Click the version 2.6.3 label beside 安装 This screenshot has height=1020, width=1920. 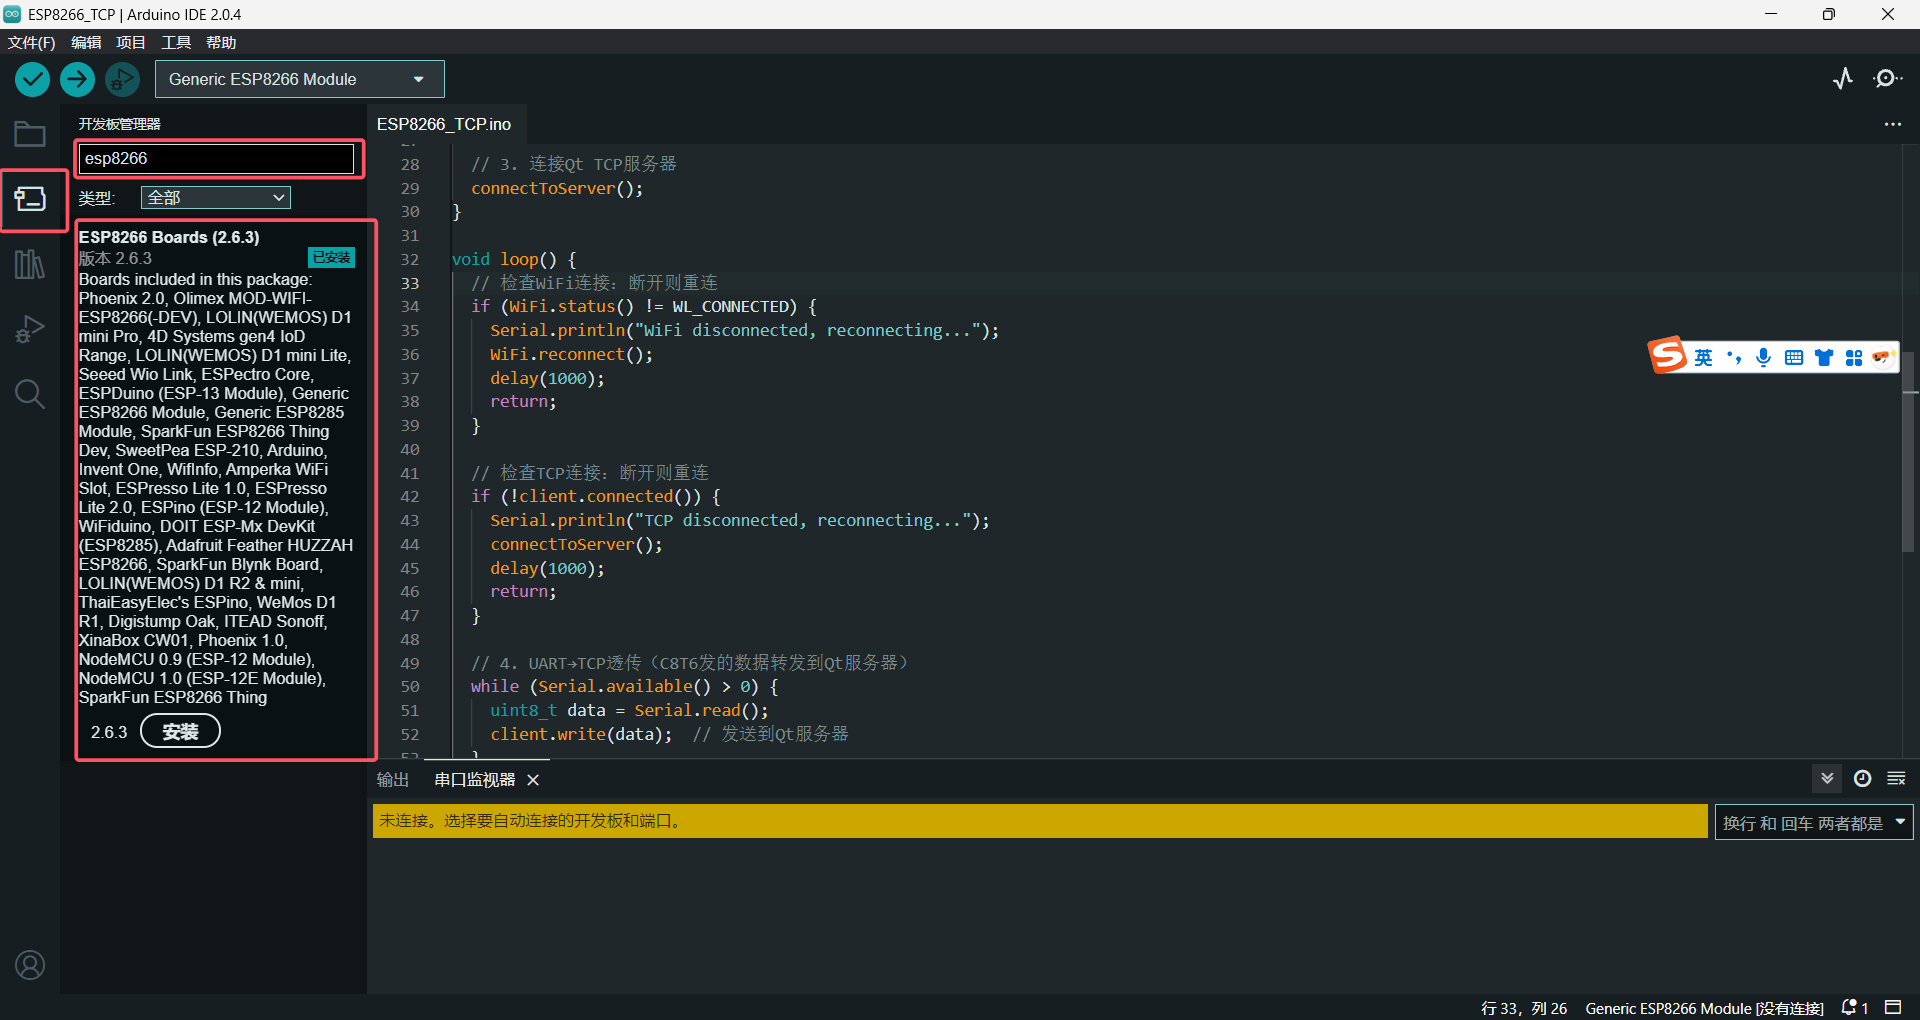coord(109,732)
